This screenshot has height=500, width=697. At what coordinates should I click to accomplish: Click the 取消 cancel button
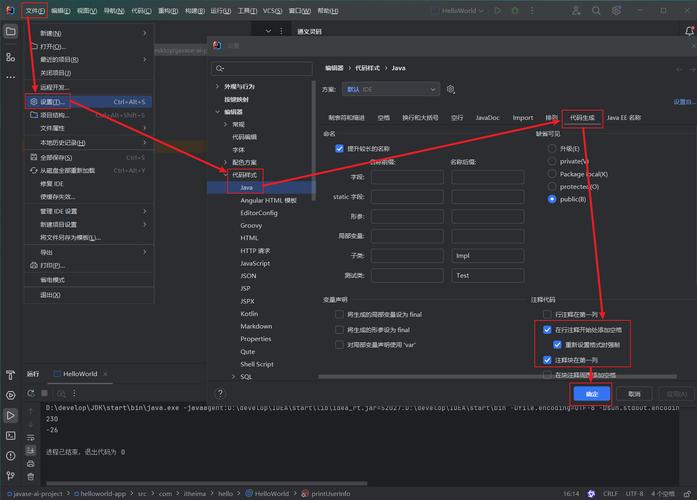point(634,394)
